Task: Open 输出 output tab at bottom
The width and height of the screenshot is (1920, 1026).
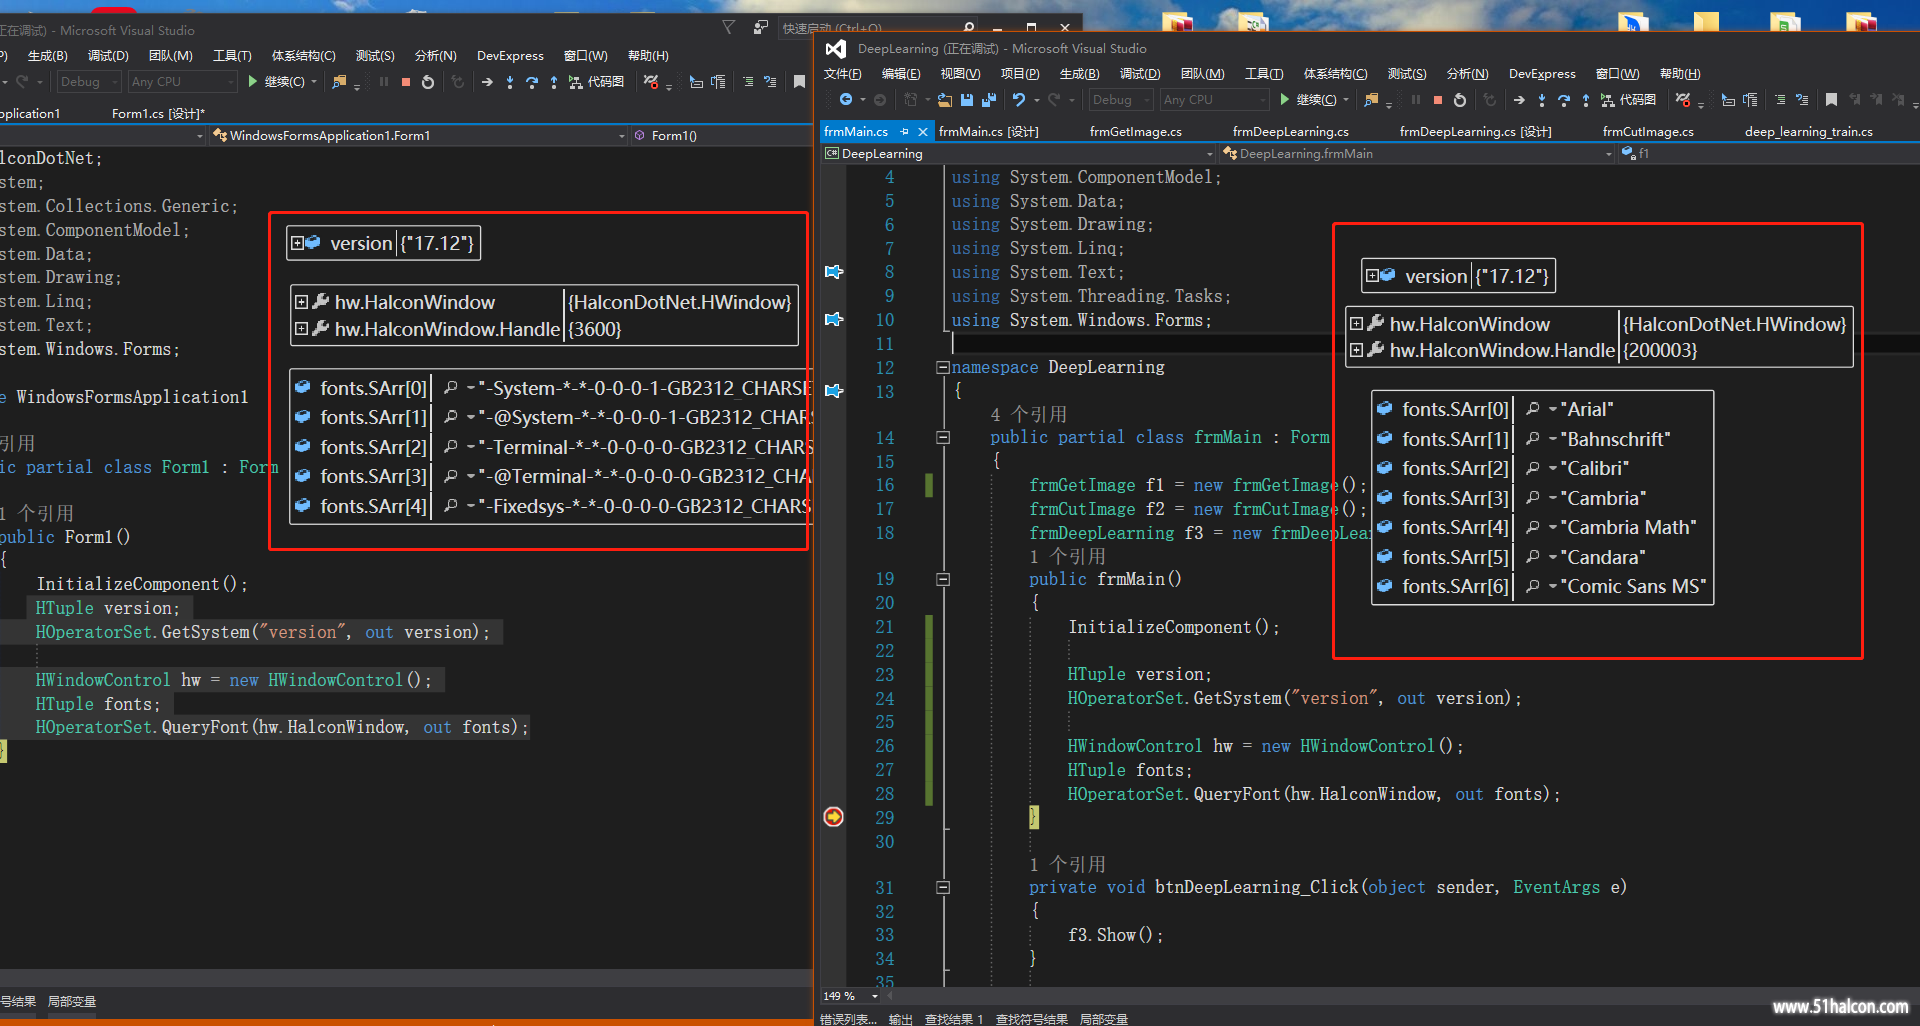Action: tap(900, 1019)
